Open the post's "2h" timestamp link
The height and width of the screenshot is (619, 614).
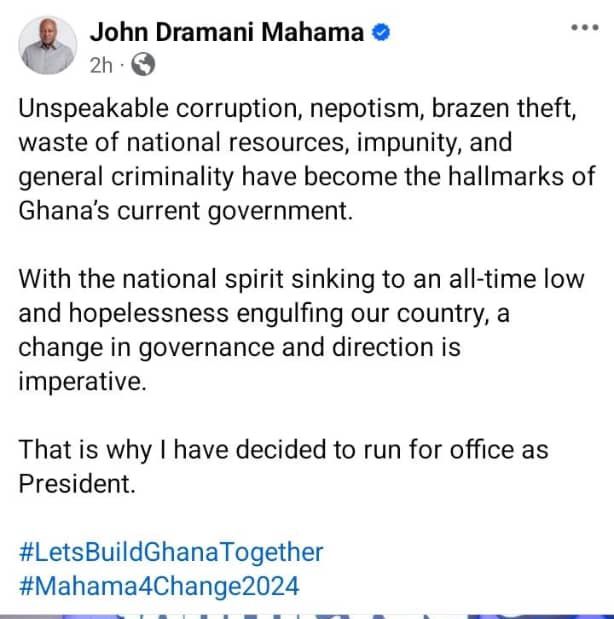[101, 65]
